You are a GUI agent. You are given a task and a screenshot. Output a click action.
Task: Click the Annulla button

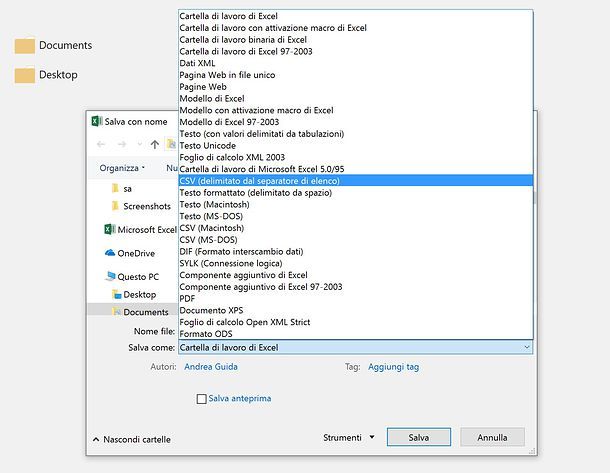click(492, 437)
